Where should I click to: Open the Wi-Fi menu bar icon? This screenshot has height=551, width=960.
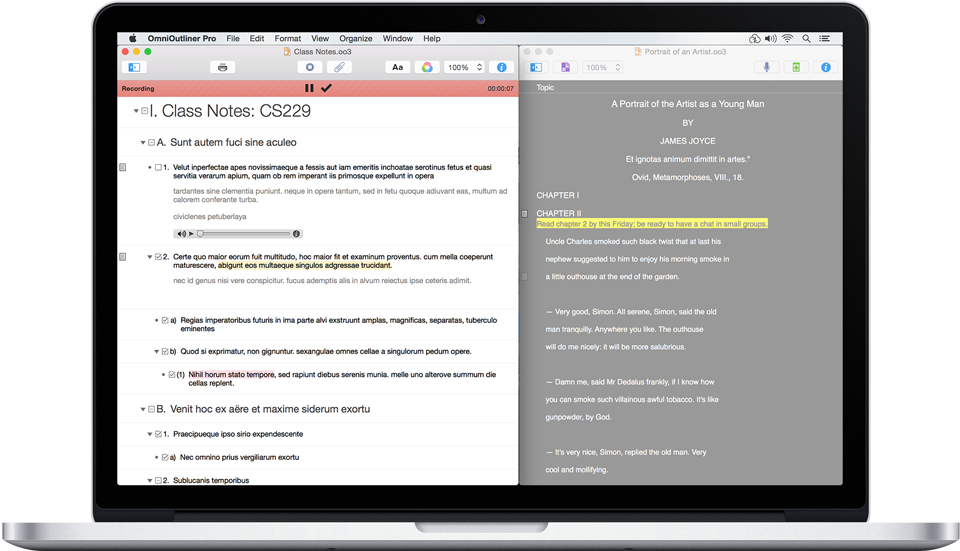click(788, 38)
